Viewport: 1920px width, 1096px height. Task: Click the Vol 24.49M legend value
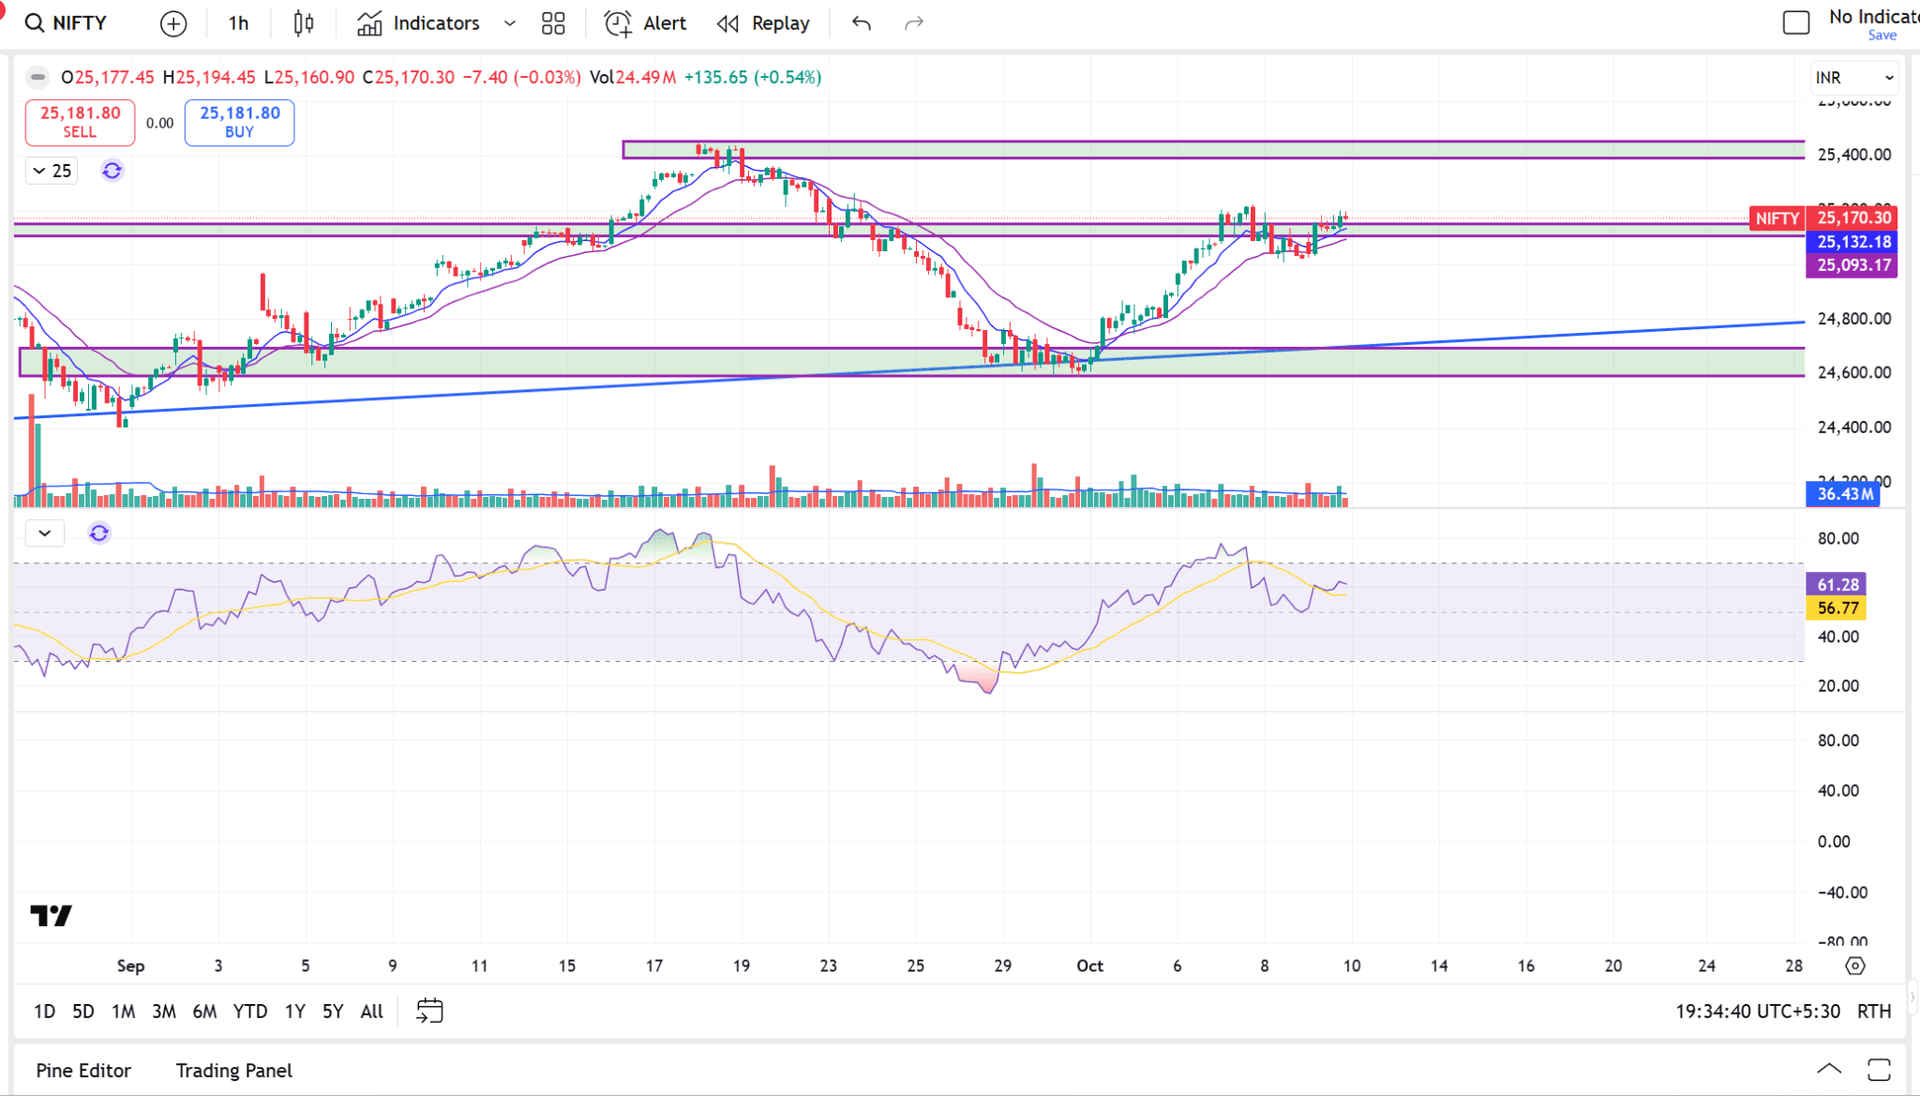click(633, 77)
